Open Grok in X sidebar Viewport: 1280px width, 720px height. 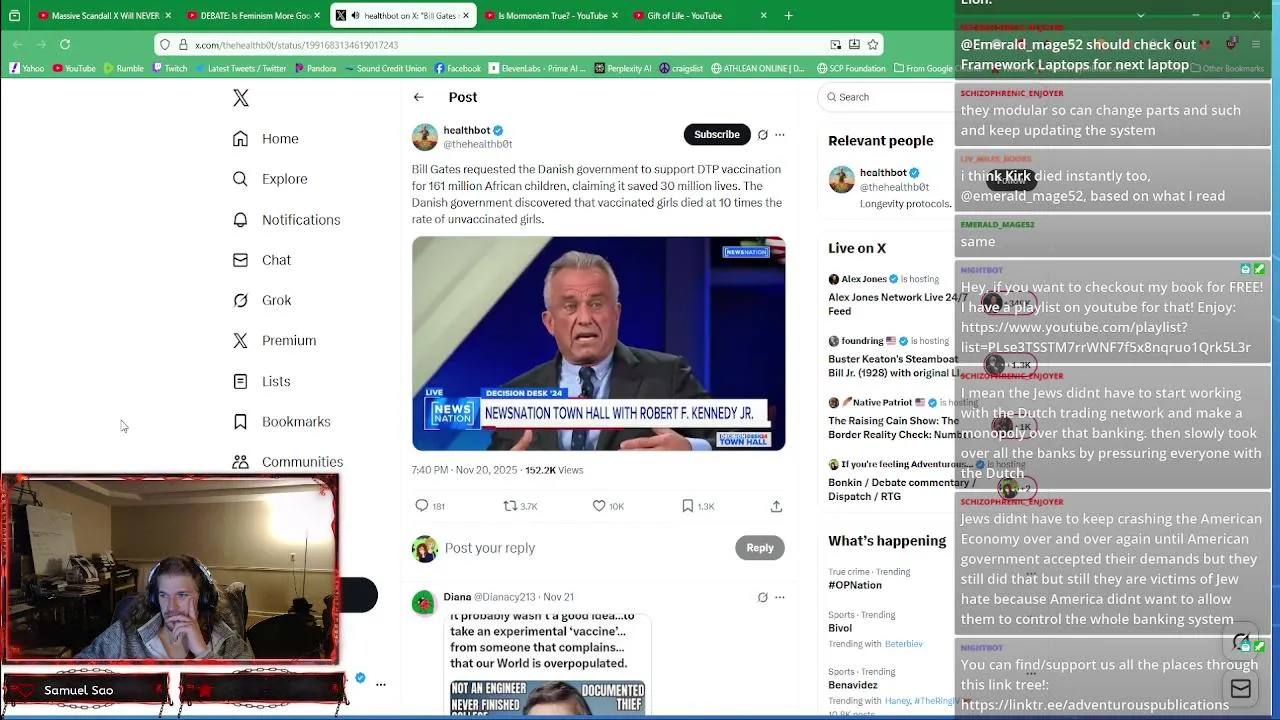tap(261, 300)
